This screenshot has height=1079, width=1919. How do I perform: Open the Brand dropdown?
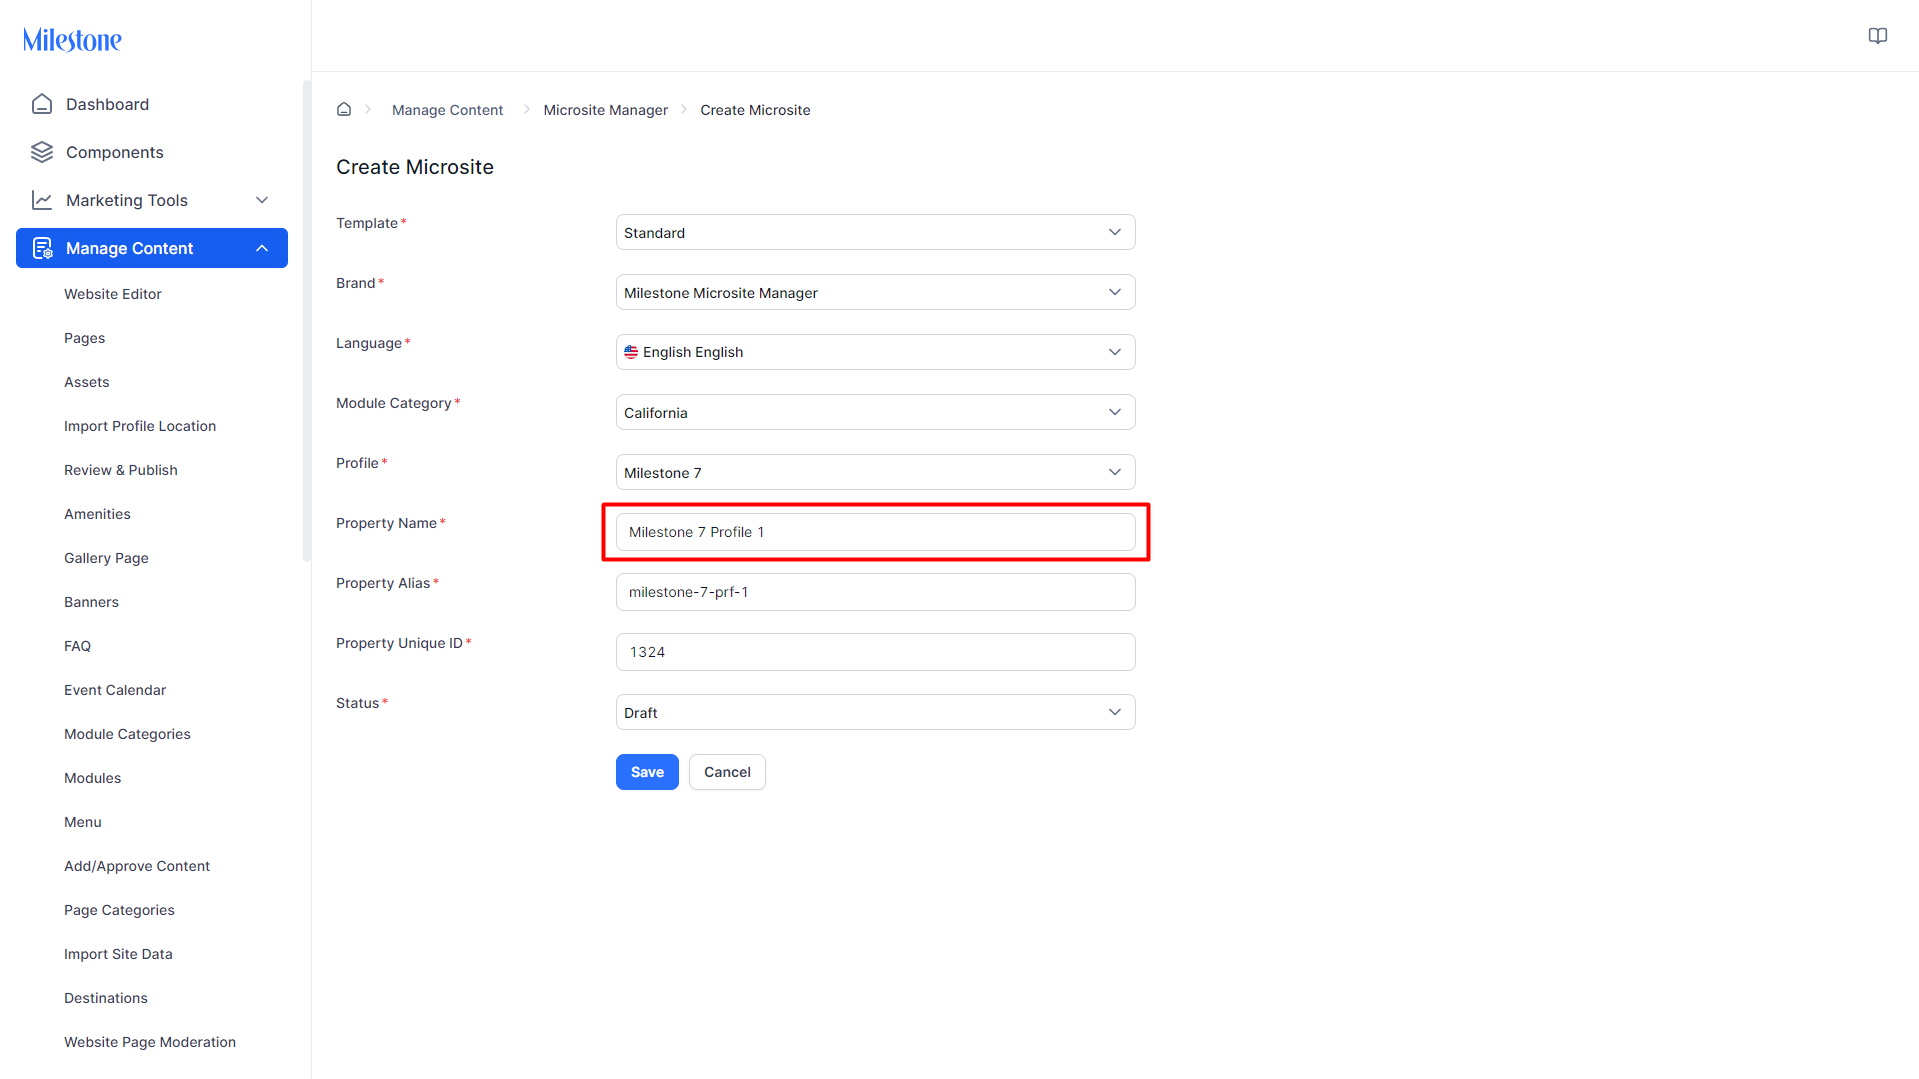(x=875, y=292)
